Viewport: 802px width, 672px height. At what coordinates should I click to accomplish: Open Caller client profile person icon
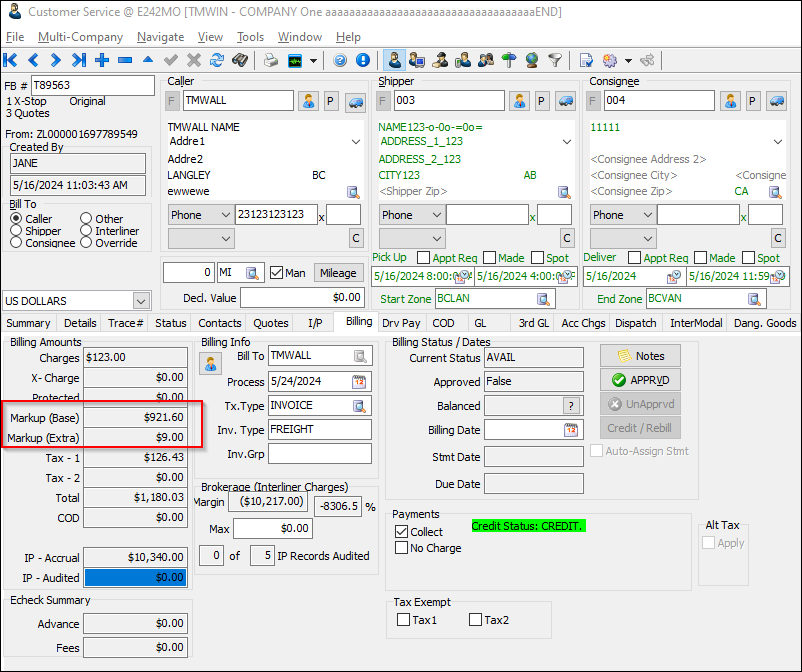(x=308, y=101)
